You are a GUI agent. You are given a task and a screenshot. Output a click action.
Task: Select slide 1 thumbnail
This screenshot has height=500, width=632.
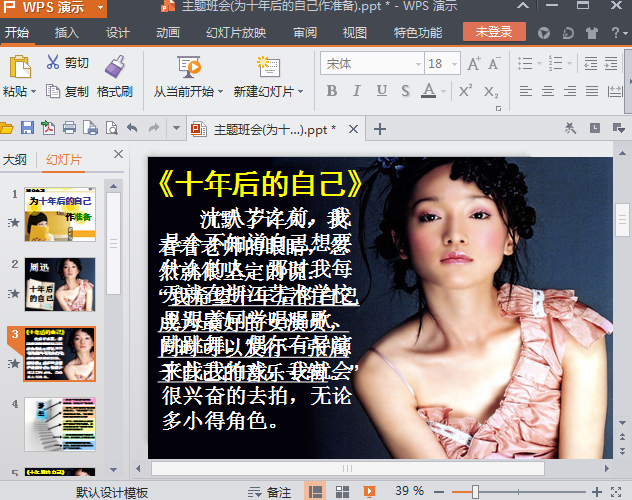[60, 214]
